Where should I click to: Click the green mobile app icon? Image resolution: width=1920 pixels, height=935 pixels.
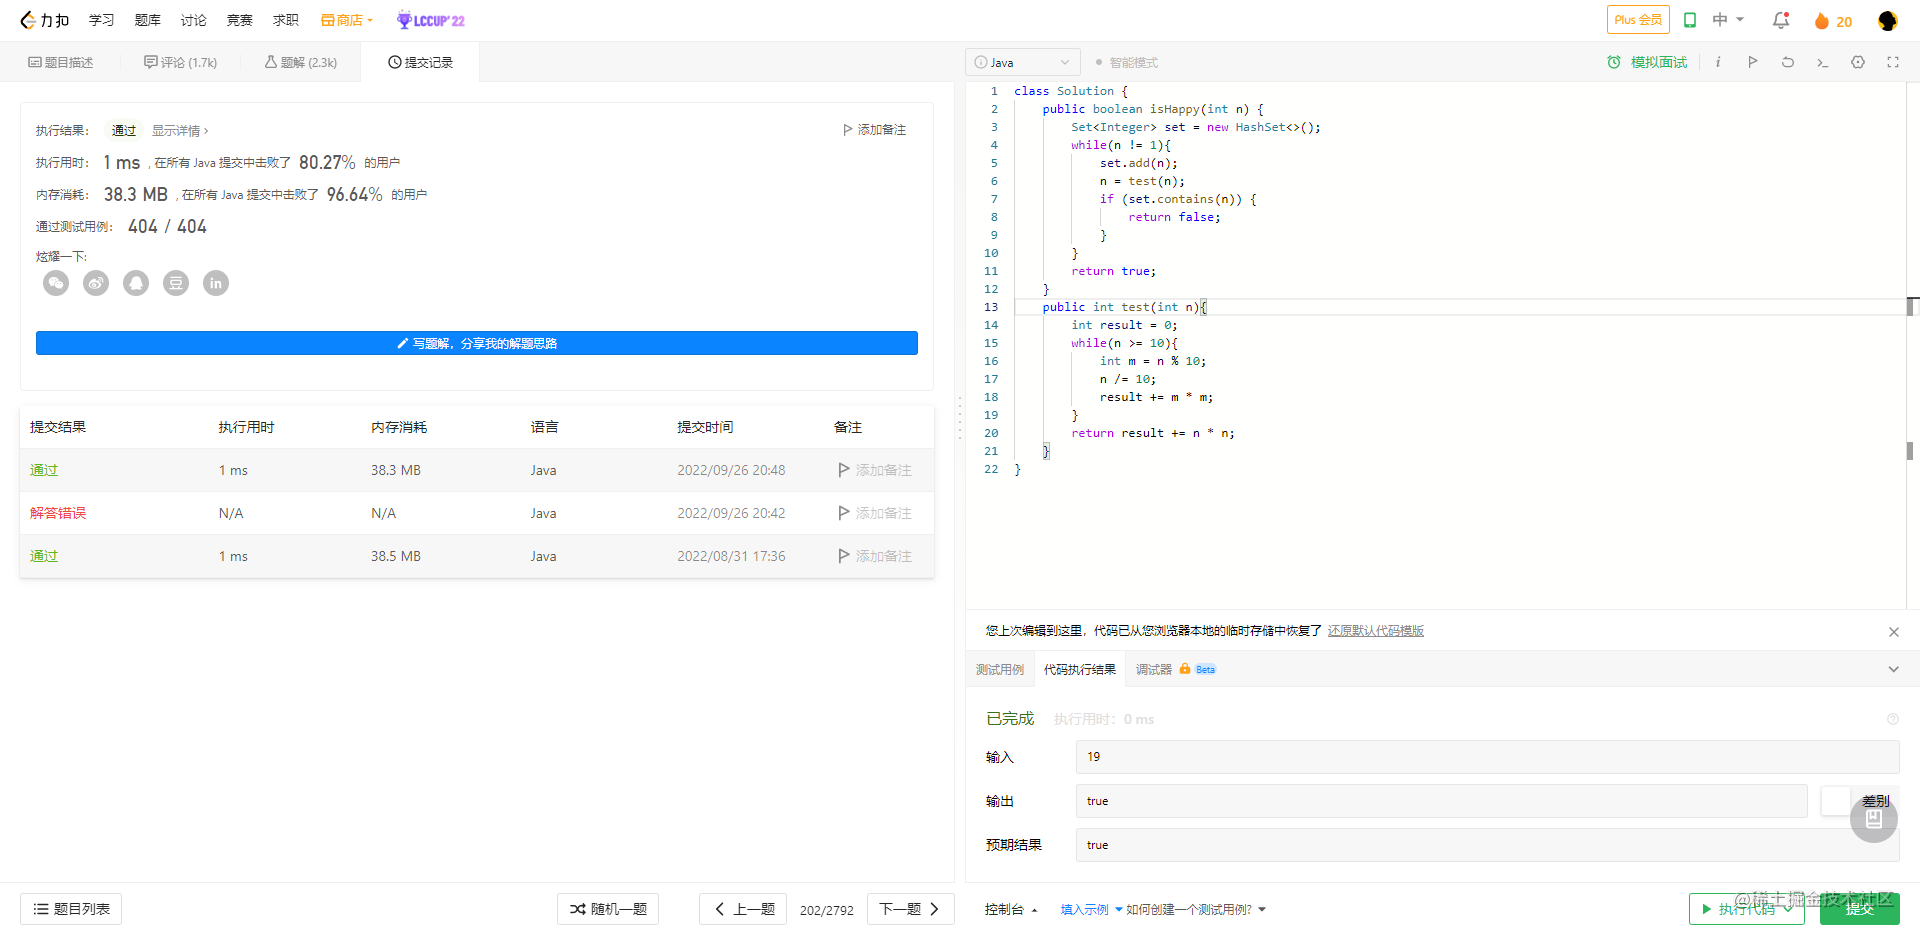pos(1690,20)
